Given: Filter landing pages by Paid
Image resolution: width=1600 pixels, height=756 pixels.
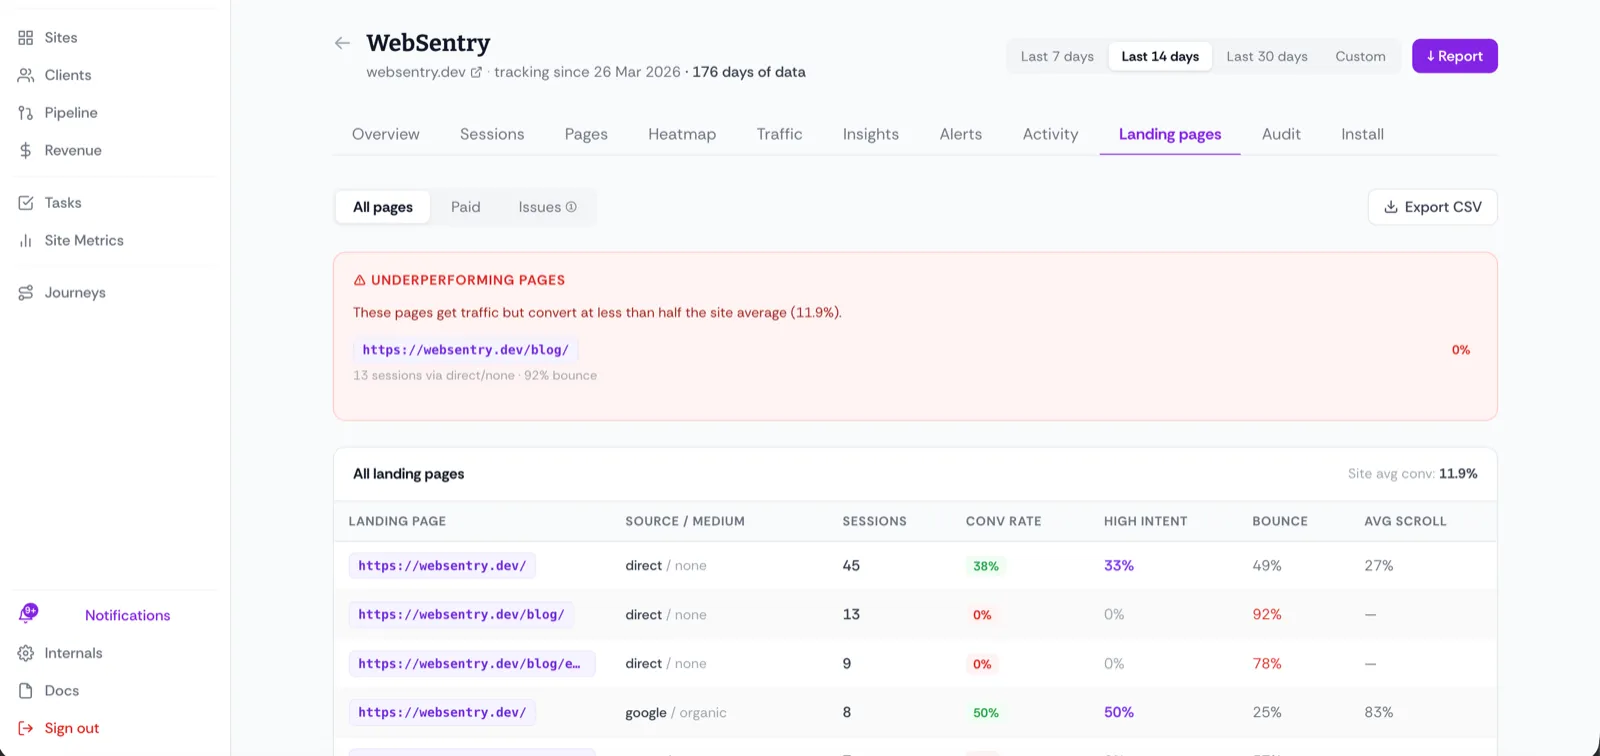Looking at the screenshot, I should point(466,207).
